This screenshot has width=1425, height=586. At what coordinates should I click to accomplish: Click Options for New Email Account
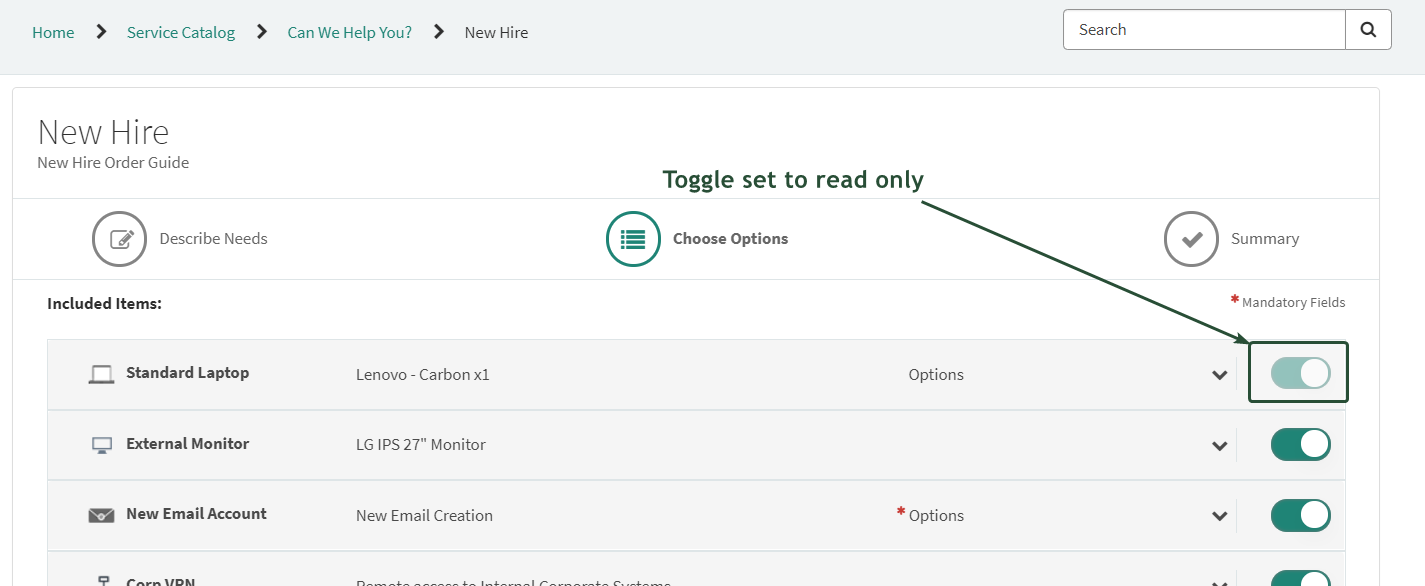pos(935,515)
